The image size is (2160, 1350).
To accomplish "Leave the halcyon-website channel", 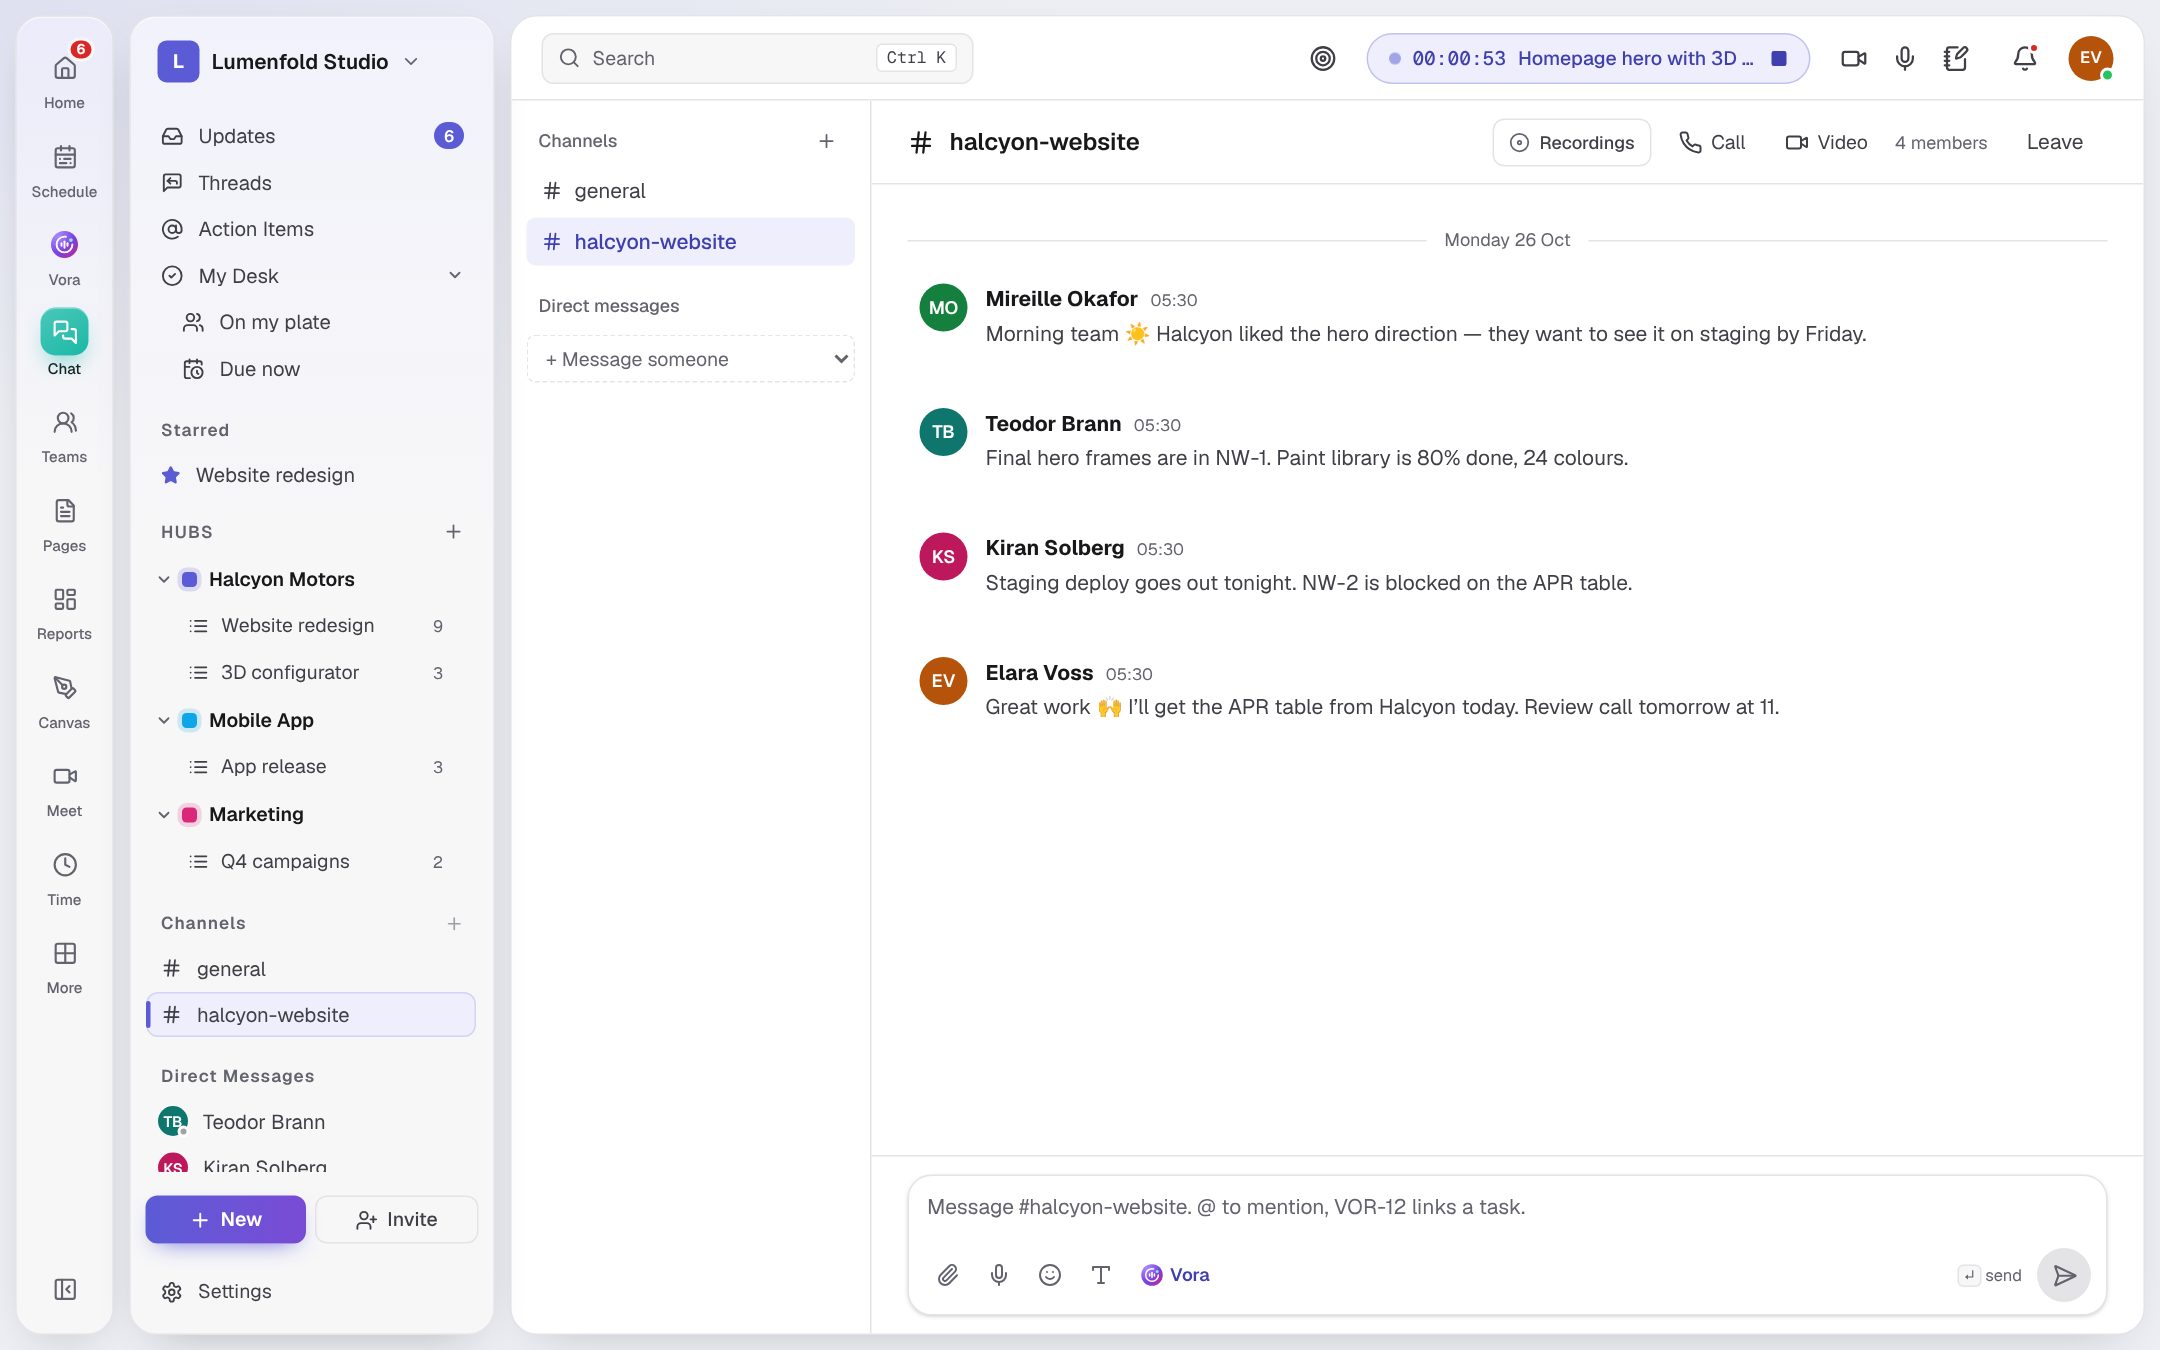I will click(2055, 142).
